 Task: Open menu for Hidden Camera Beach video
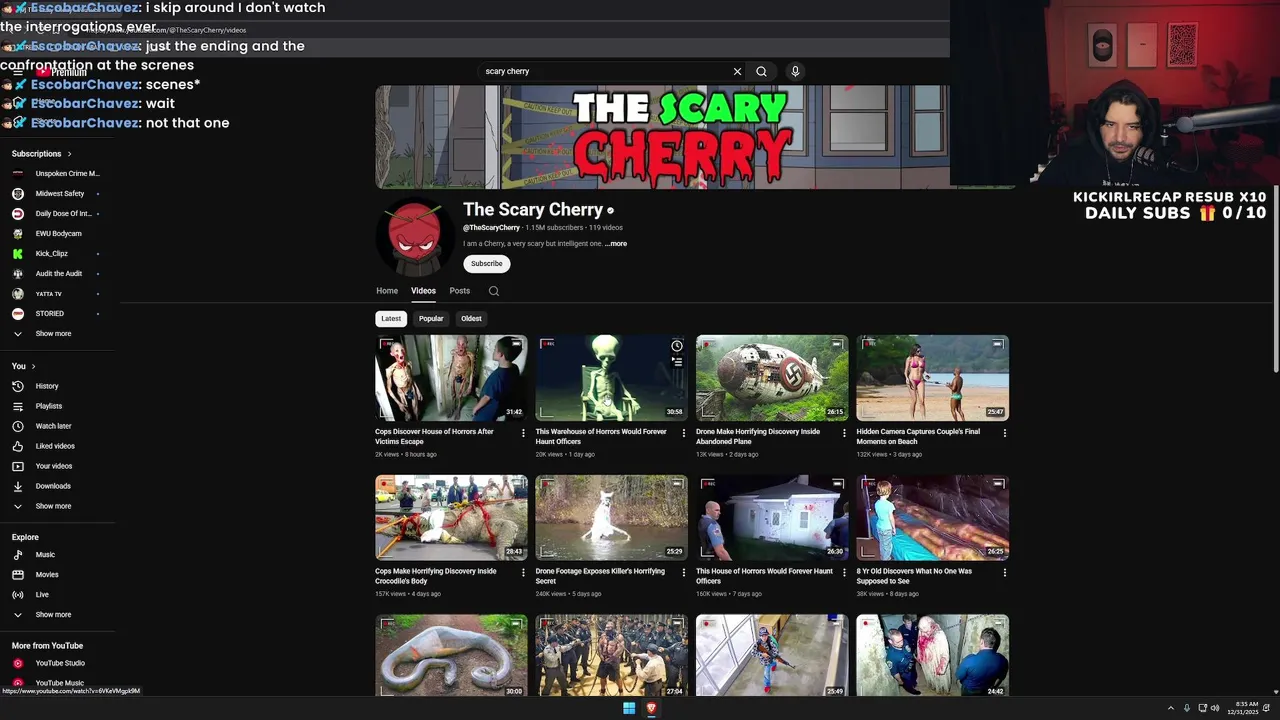[x=1004, y=433]
